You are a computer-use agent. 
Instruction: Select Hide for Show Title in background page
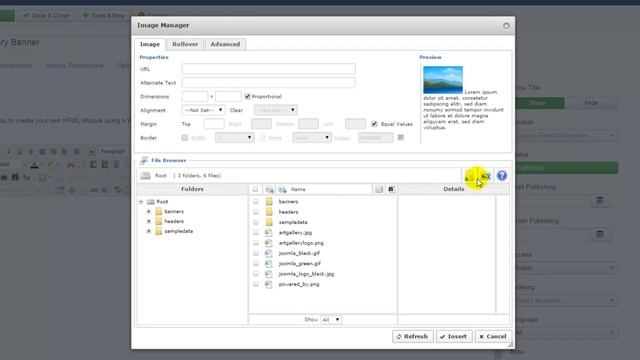pyautogui.click(x=591, y=103)
